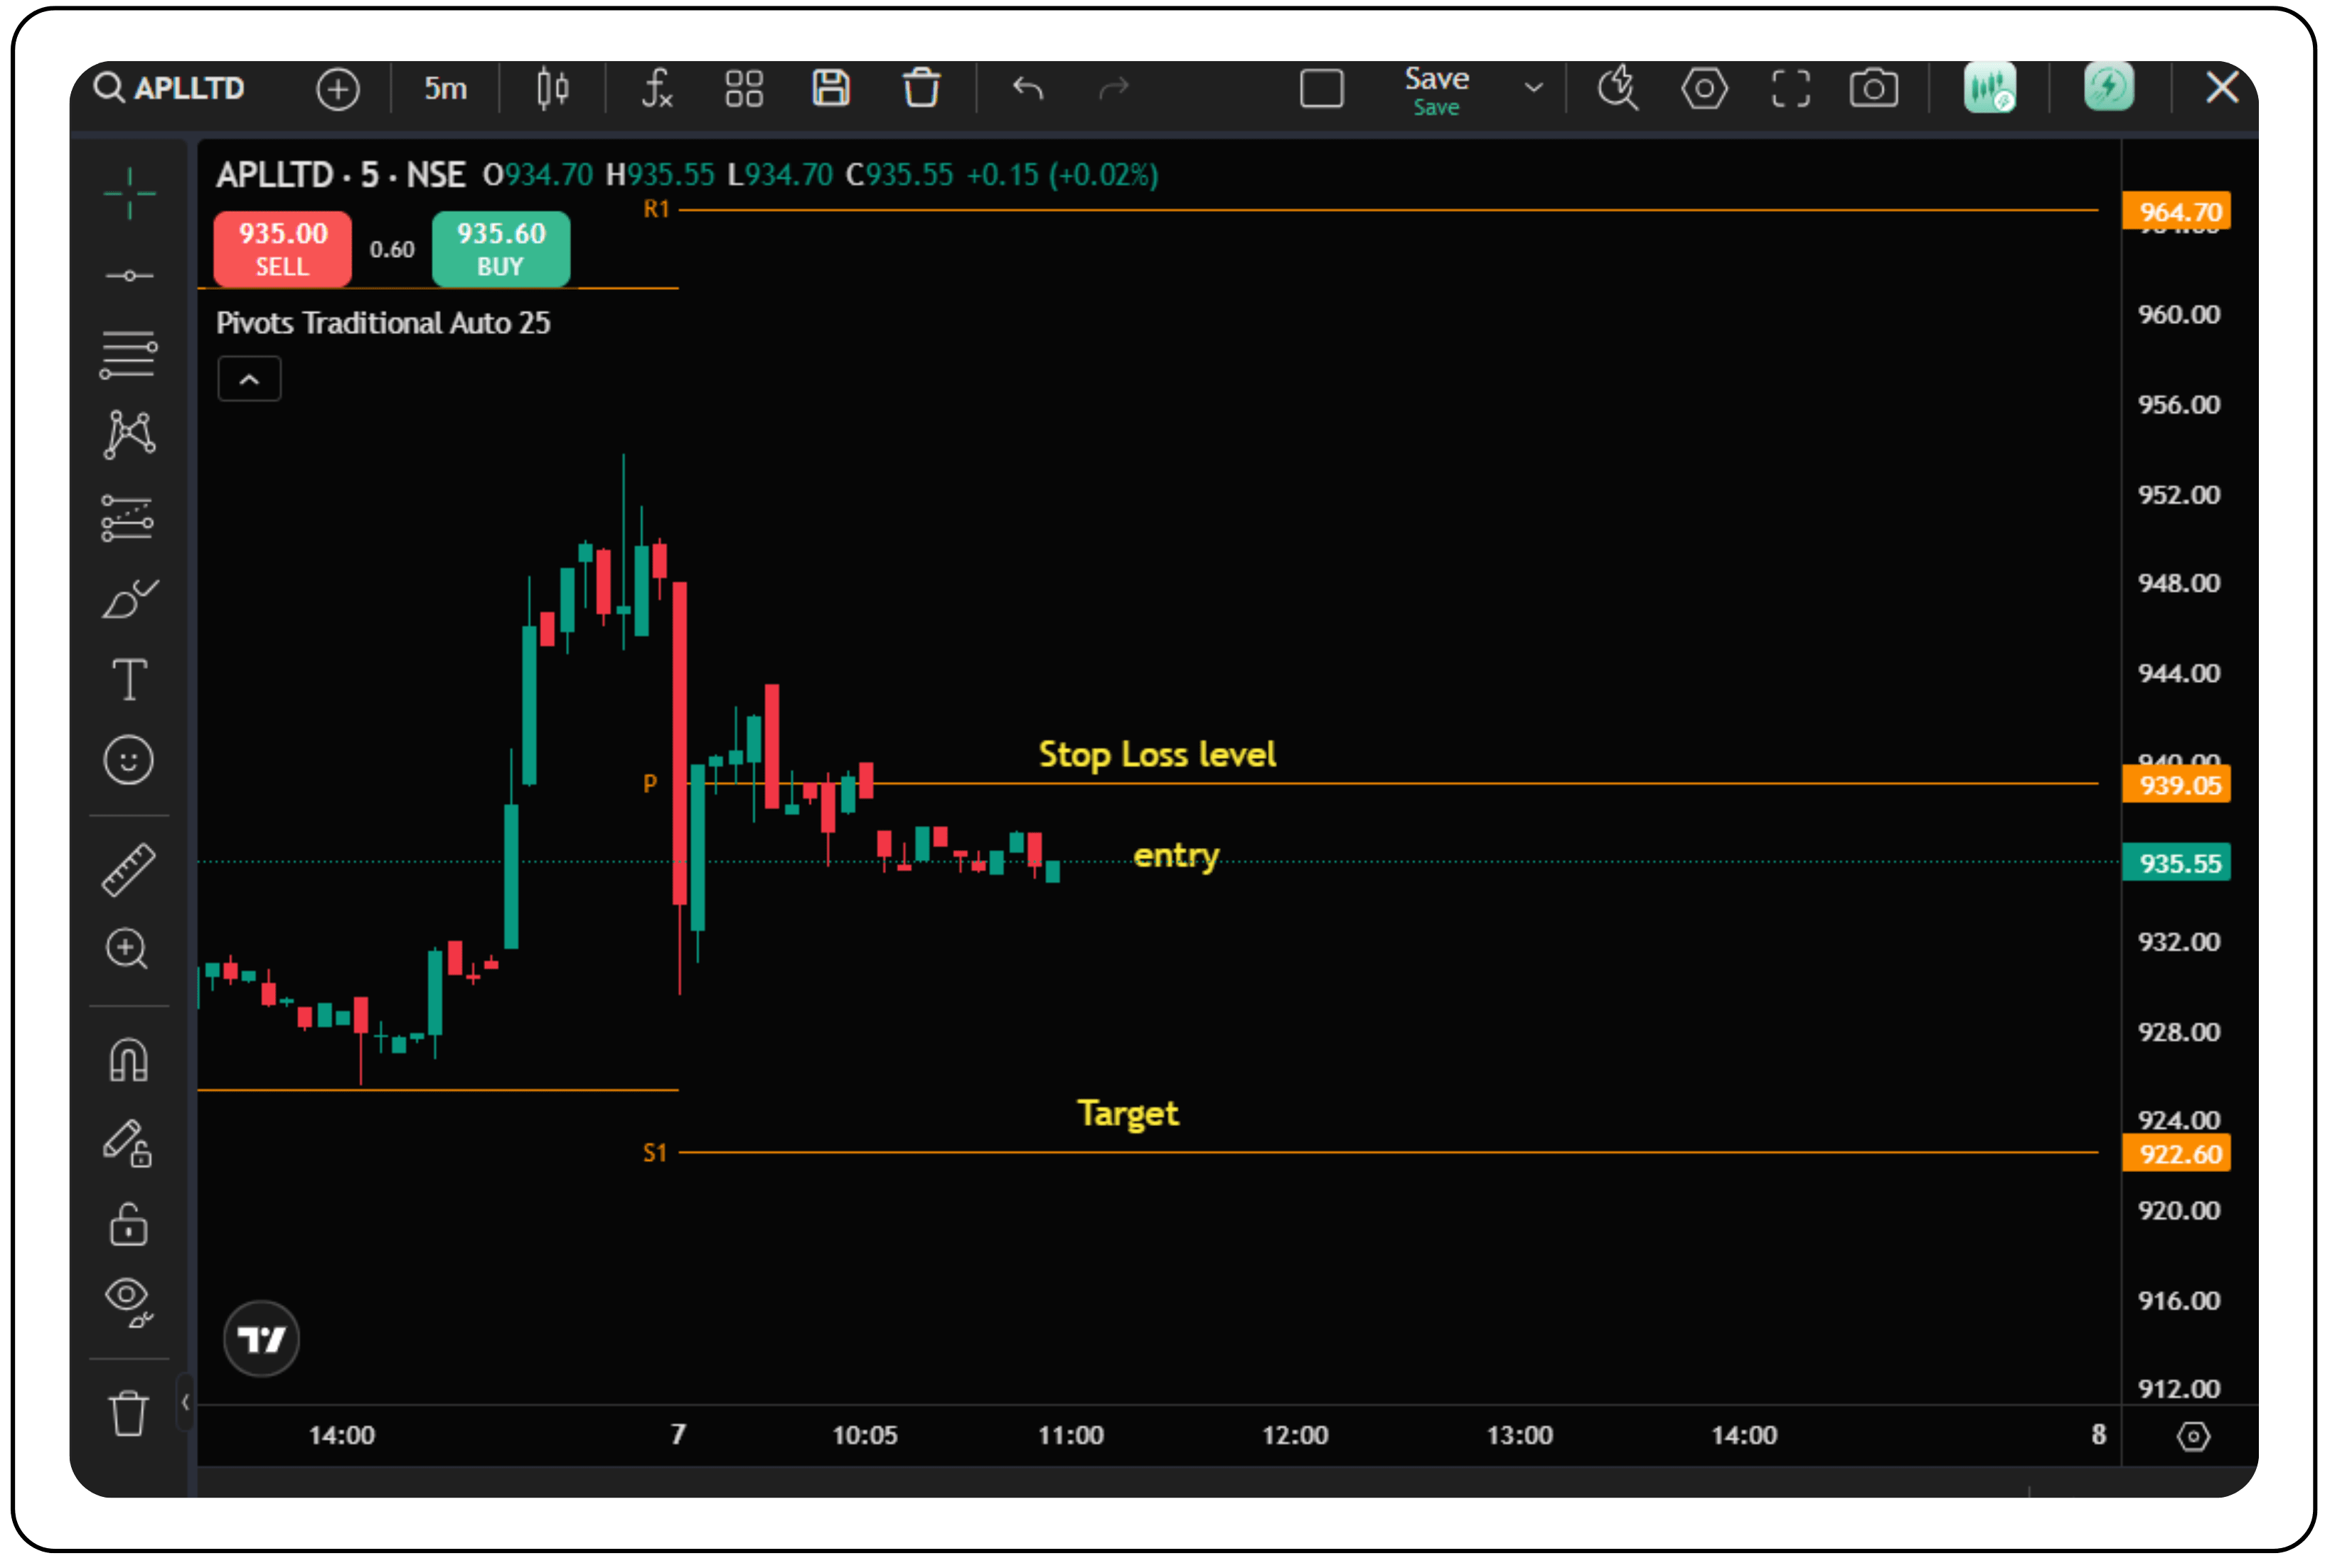This screenshot has width=2325, height=1568.
Task: Click the layout grid templates icon
Action: click(x=743, y=88)
